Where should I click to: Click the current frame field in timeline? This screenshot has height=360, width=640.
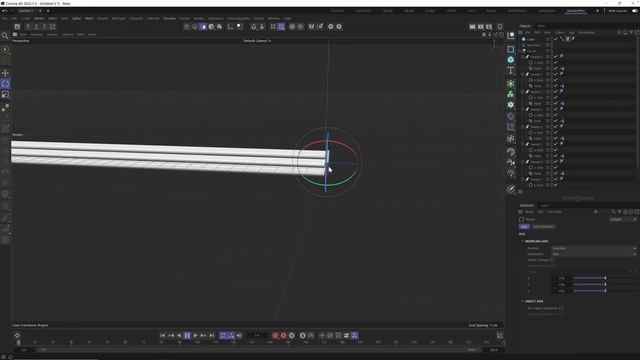(x=257, y=336)
